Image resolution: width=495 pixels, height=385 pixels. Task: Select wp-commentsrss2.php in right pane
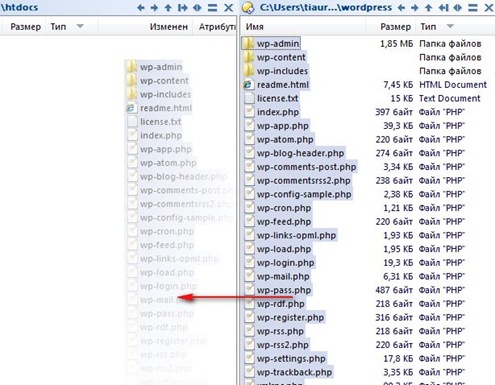click(x=304, y=180)
